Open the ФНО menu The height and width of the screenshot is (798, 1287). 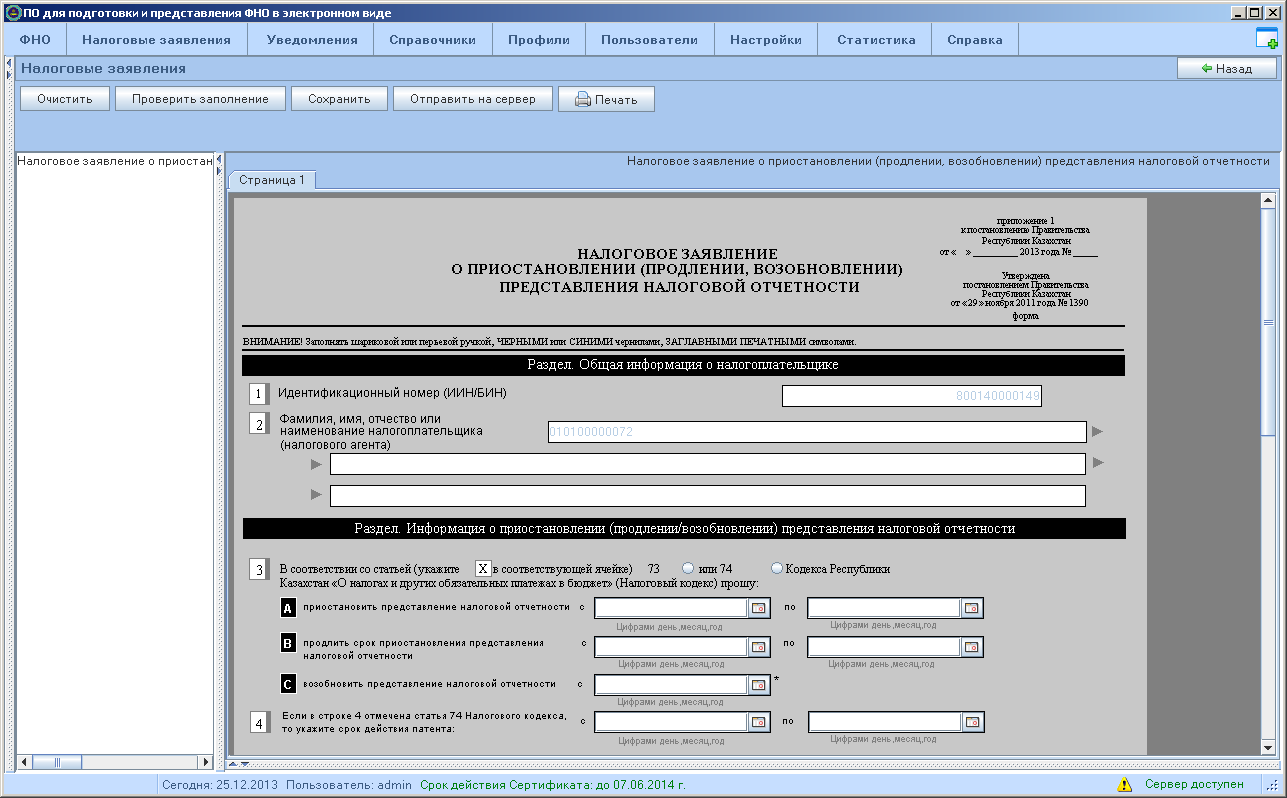[35, 40]
